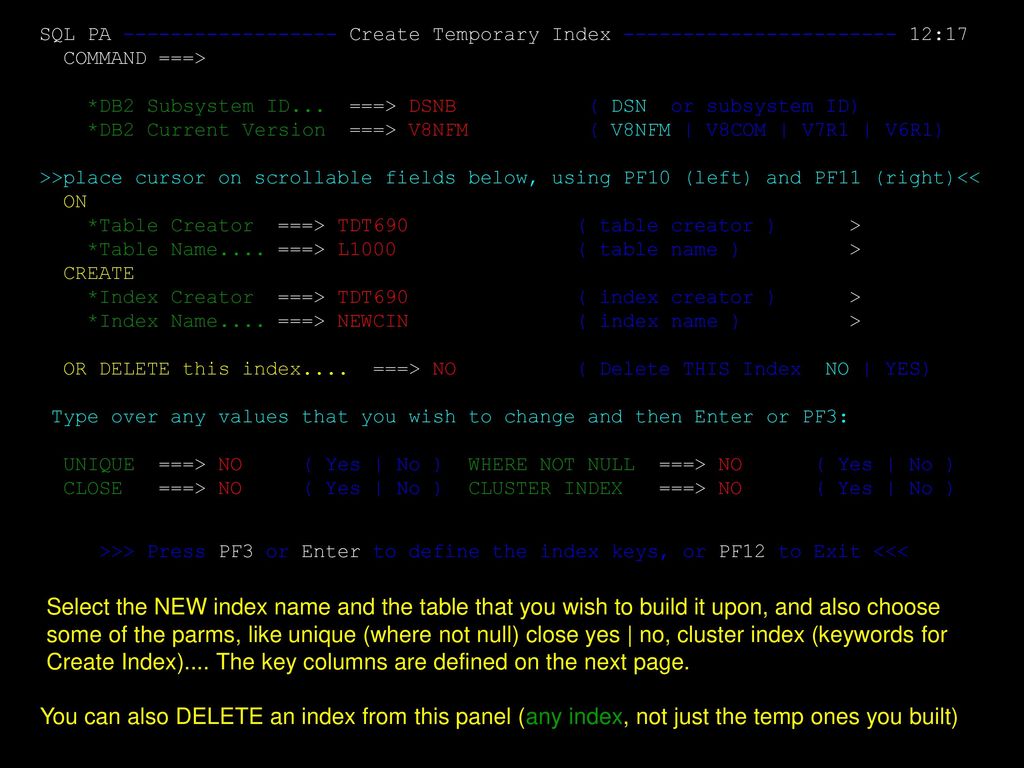Screen dimensions: 1024x768
Task: Place cursor on Index Creator value TDT690
Action: tap(372, 297)
